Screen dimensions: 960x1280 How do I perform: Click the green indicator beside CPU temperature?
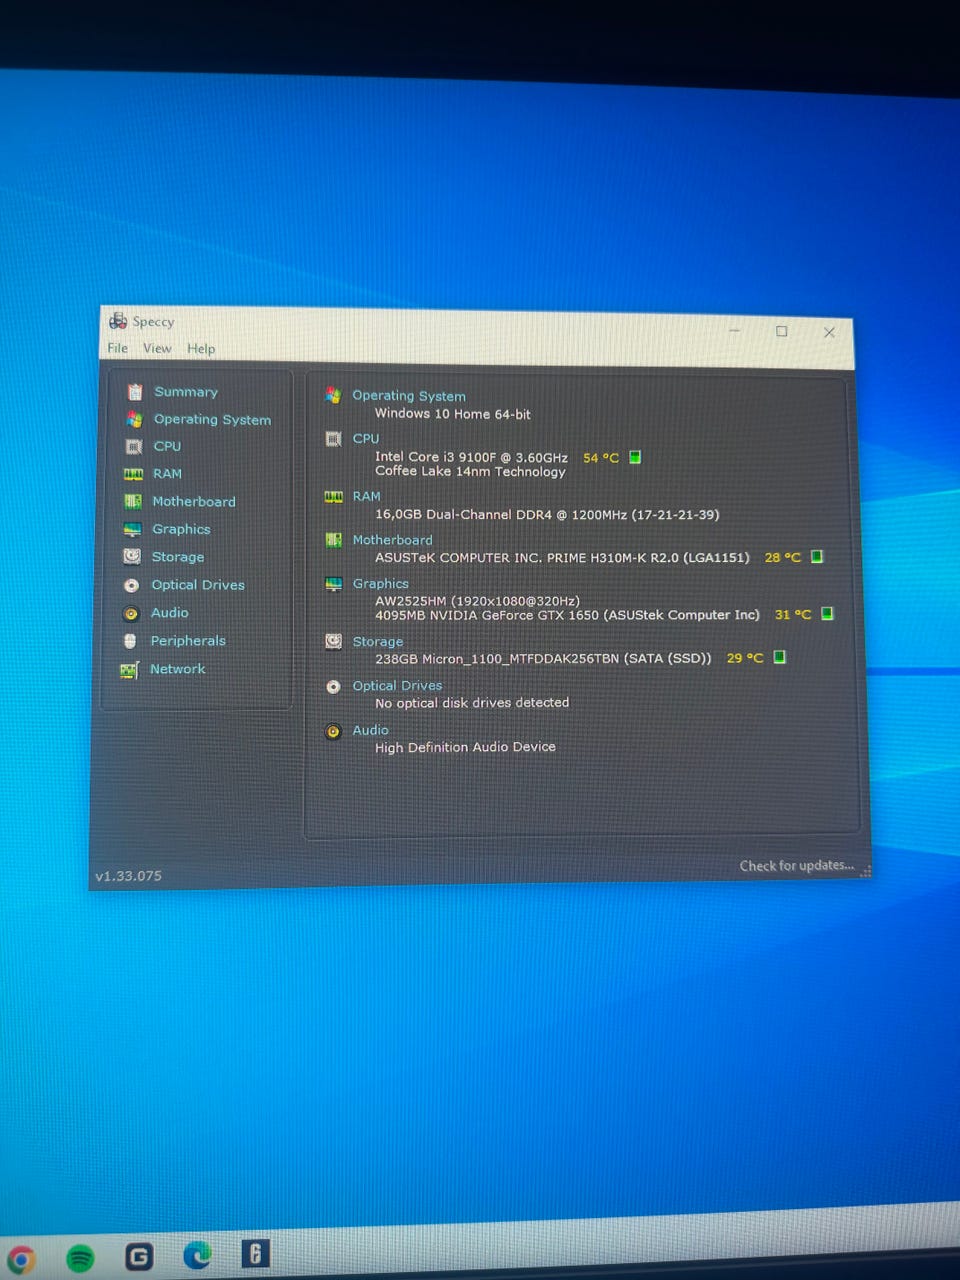[635, 457]
